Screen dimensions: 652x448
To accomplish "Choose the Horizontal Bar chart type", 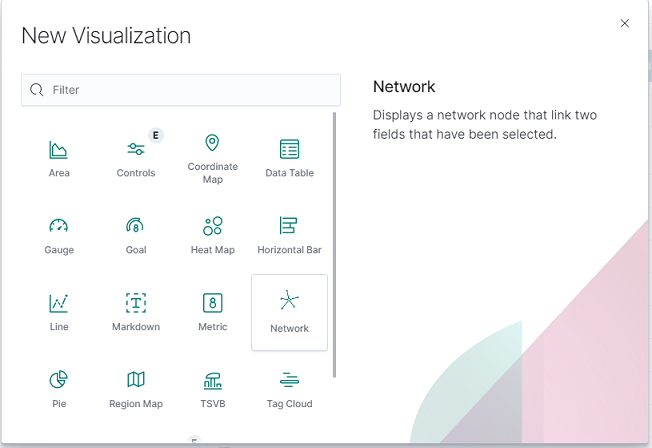I will (x=289, y=235).
